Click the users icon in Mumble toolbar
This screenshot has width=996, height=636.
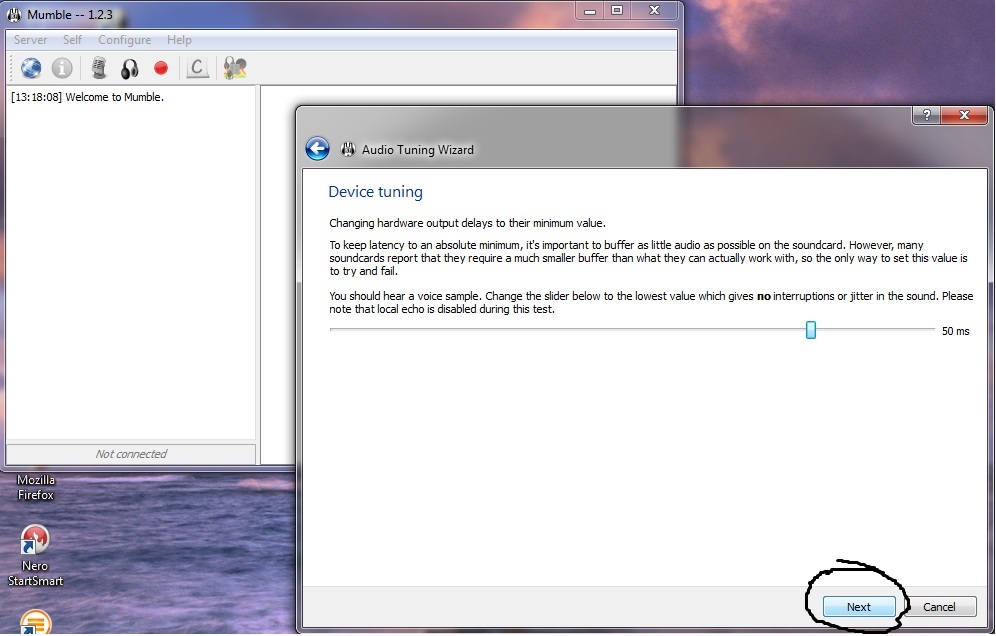coord(235,68)
